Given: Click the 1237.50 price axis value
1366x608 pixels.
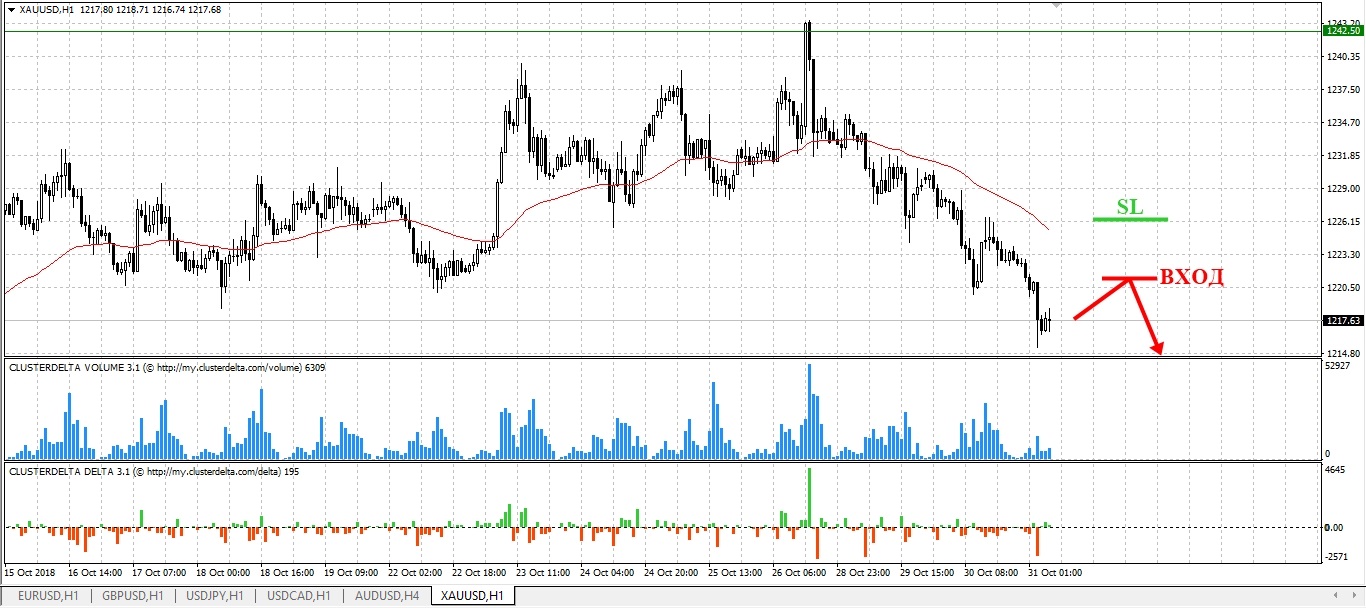Looking at the screenshot, I should click(x=1342, y=89).
